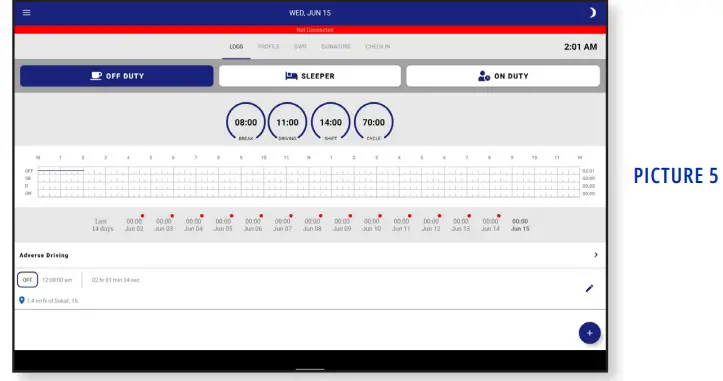This screenshot has height=381, width=723.
Task: Tap the bottom navigation handle bar
Action: (310, 369)
